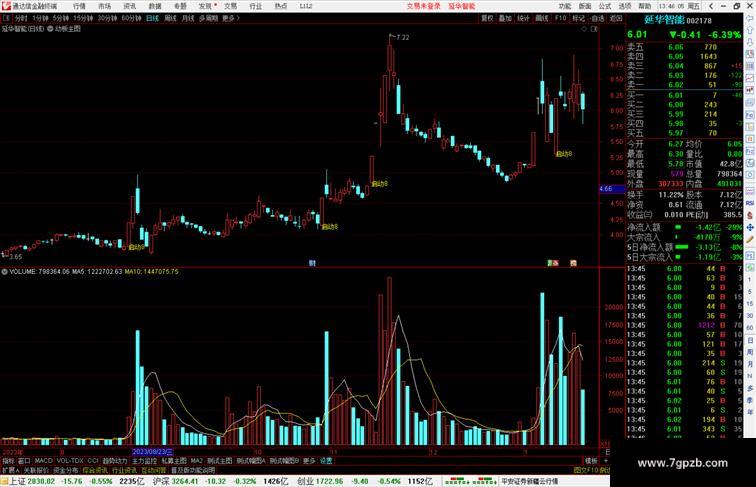Click the stock name 延华智能 002178 header
This screenshot has width=756, height=487.
pos(678,20)
